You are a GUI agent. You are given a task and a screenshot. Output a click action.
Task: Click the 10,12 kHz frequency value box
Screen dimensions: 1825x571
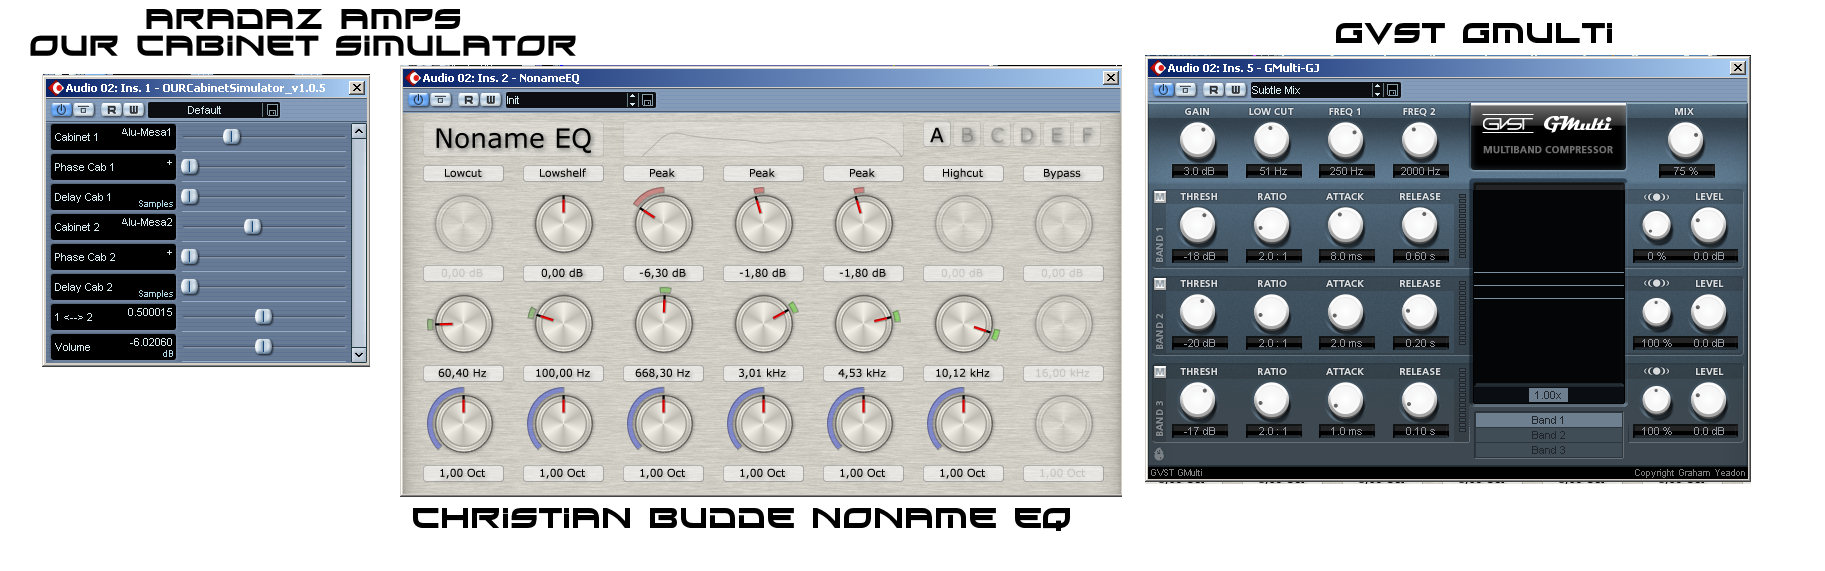[x=963, y=373]
